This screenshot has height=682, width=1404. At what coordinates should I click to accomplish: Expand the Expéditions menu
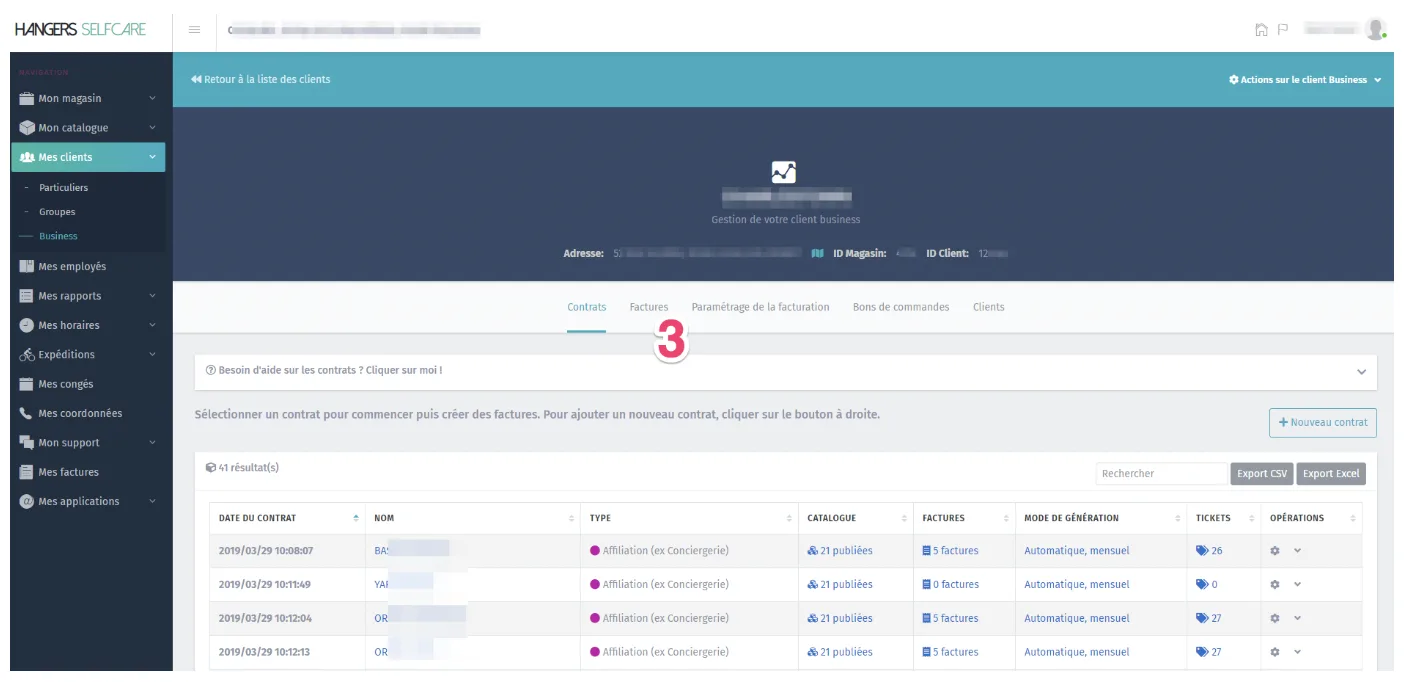click(152, 355)
